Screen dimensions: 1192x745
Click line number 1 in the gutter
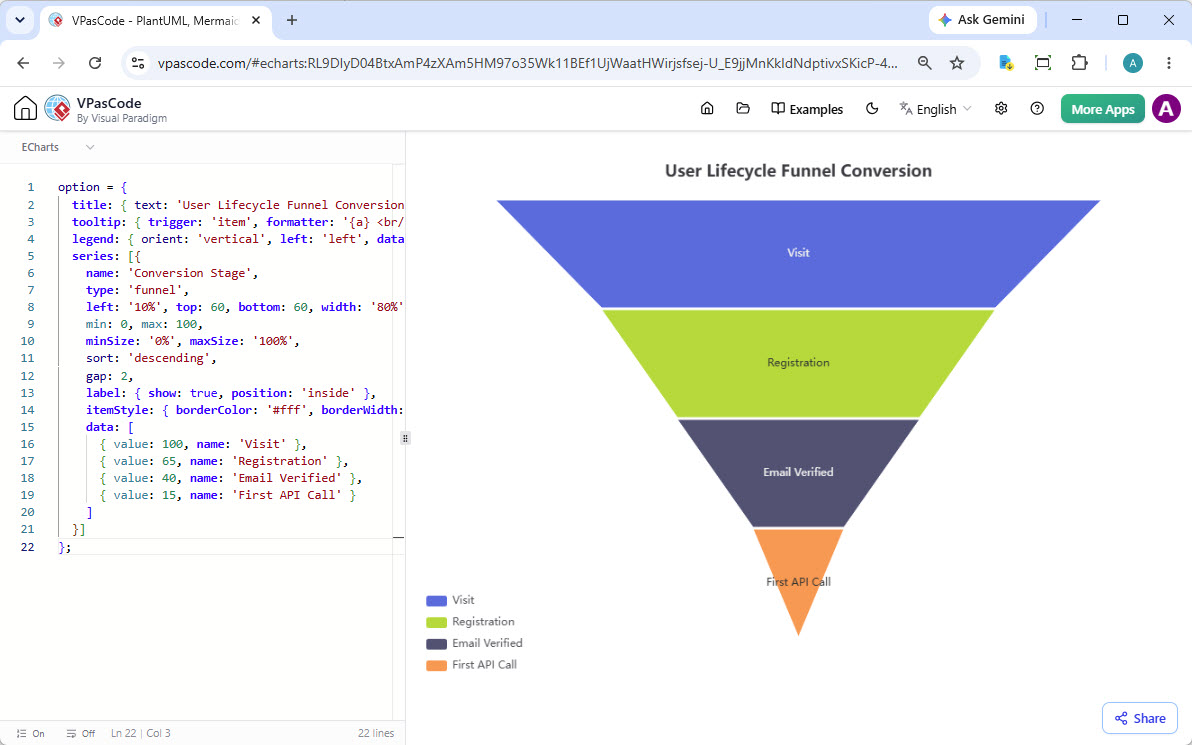(x=31, y=187)
